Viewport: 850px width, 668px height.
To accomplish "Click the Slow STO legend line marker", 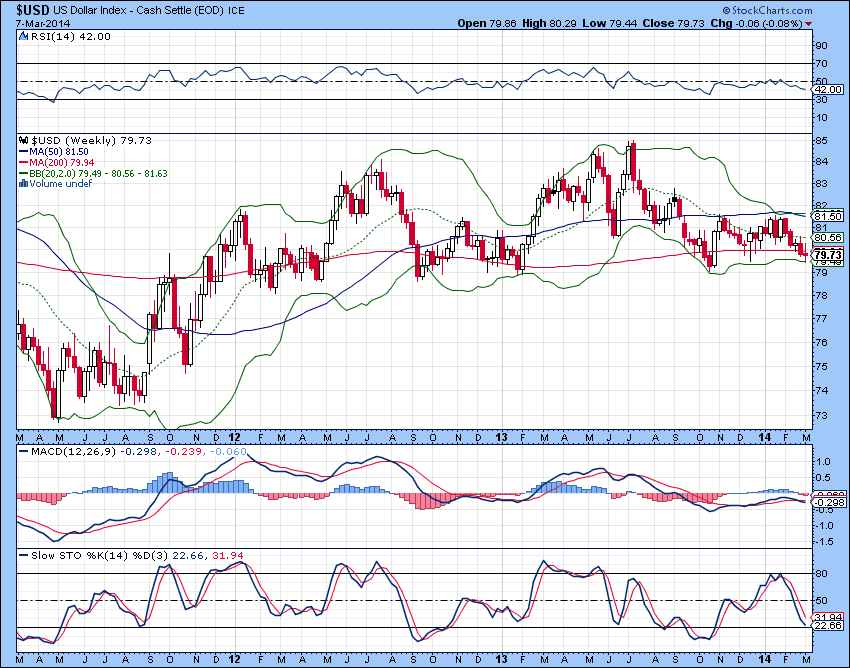I will click(x=24, y=555).
